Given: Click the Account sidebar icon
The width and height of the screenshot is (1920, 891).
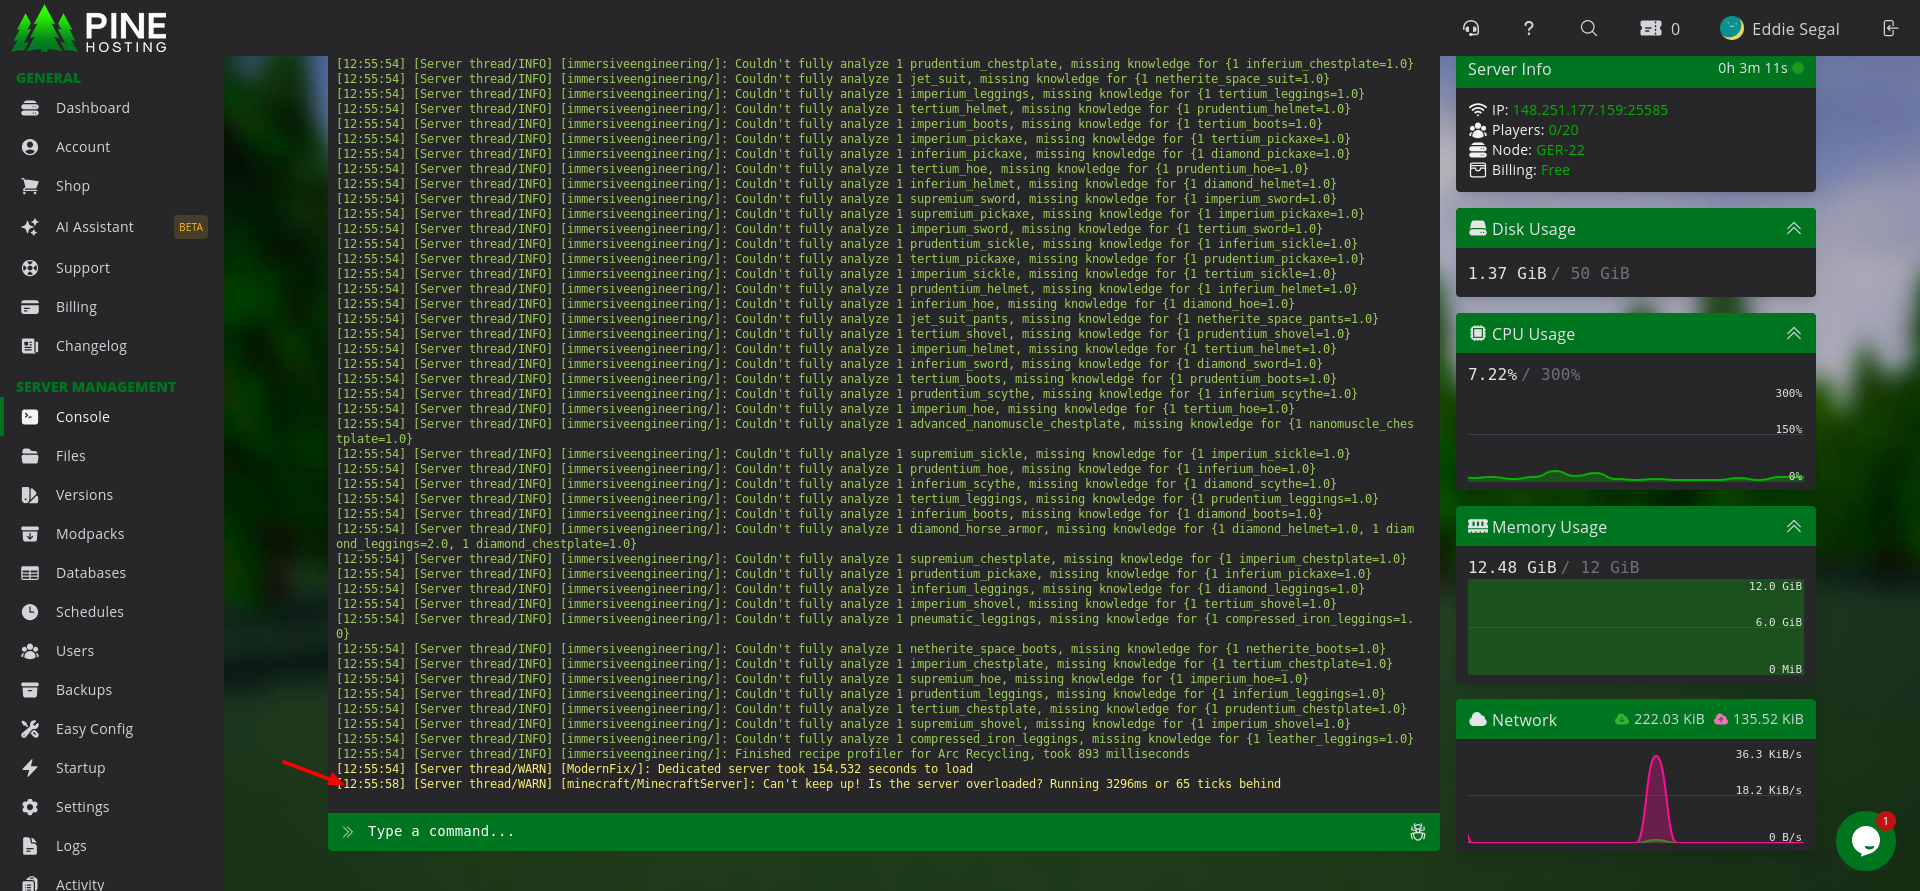Looking at the screenshot, I should [30, 147].
